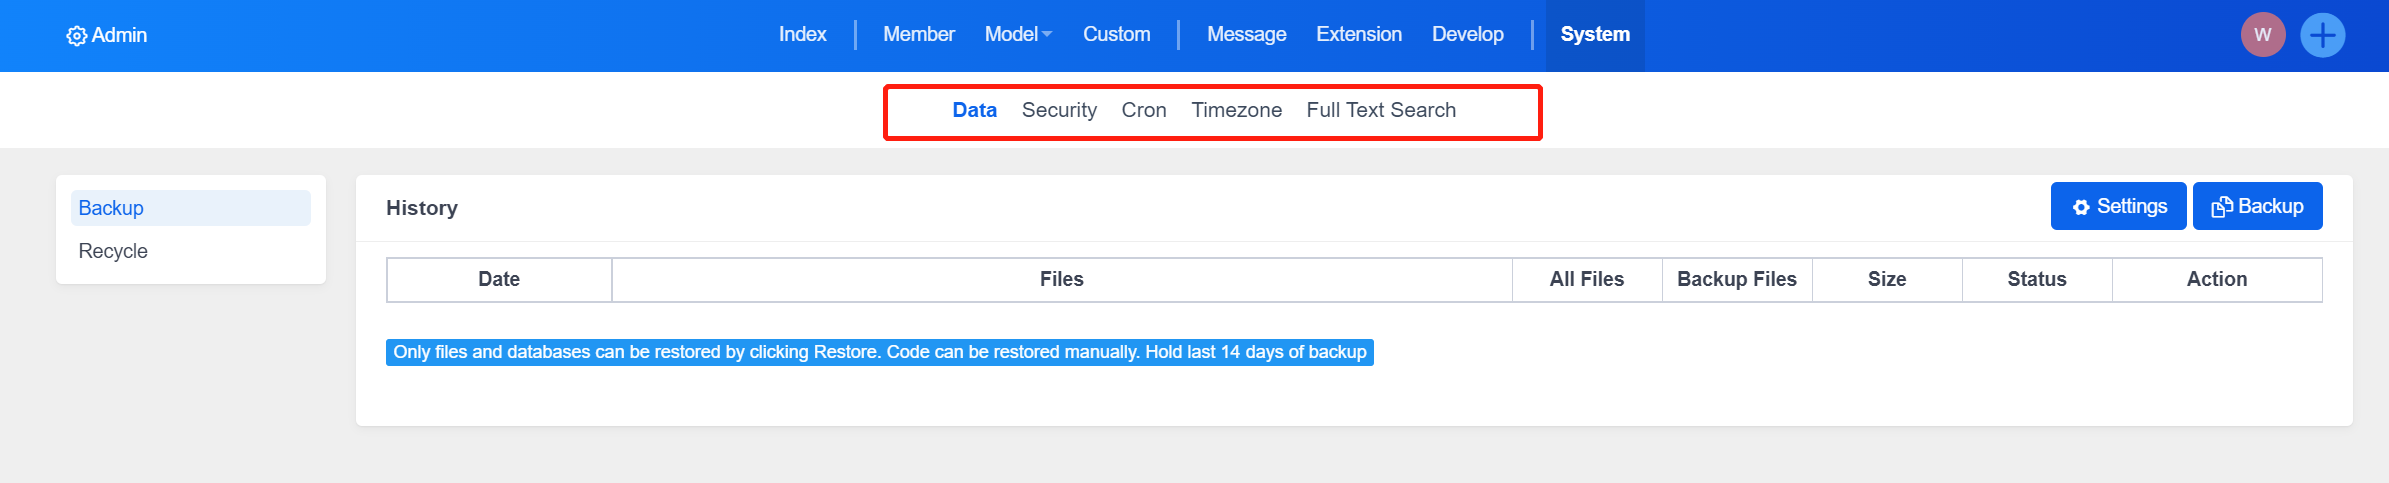Navigate to the Extension menu
Viewport: 2389px width, 483px height.
tap(1358, 34)
